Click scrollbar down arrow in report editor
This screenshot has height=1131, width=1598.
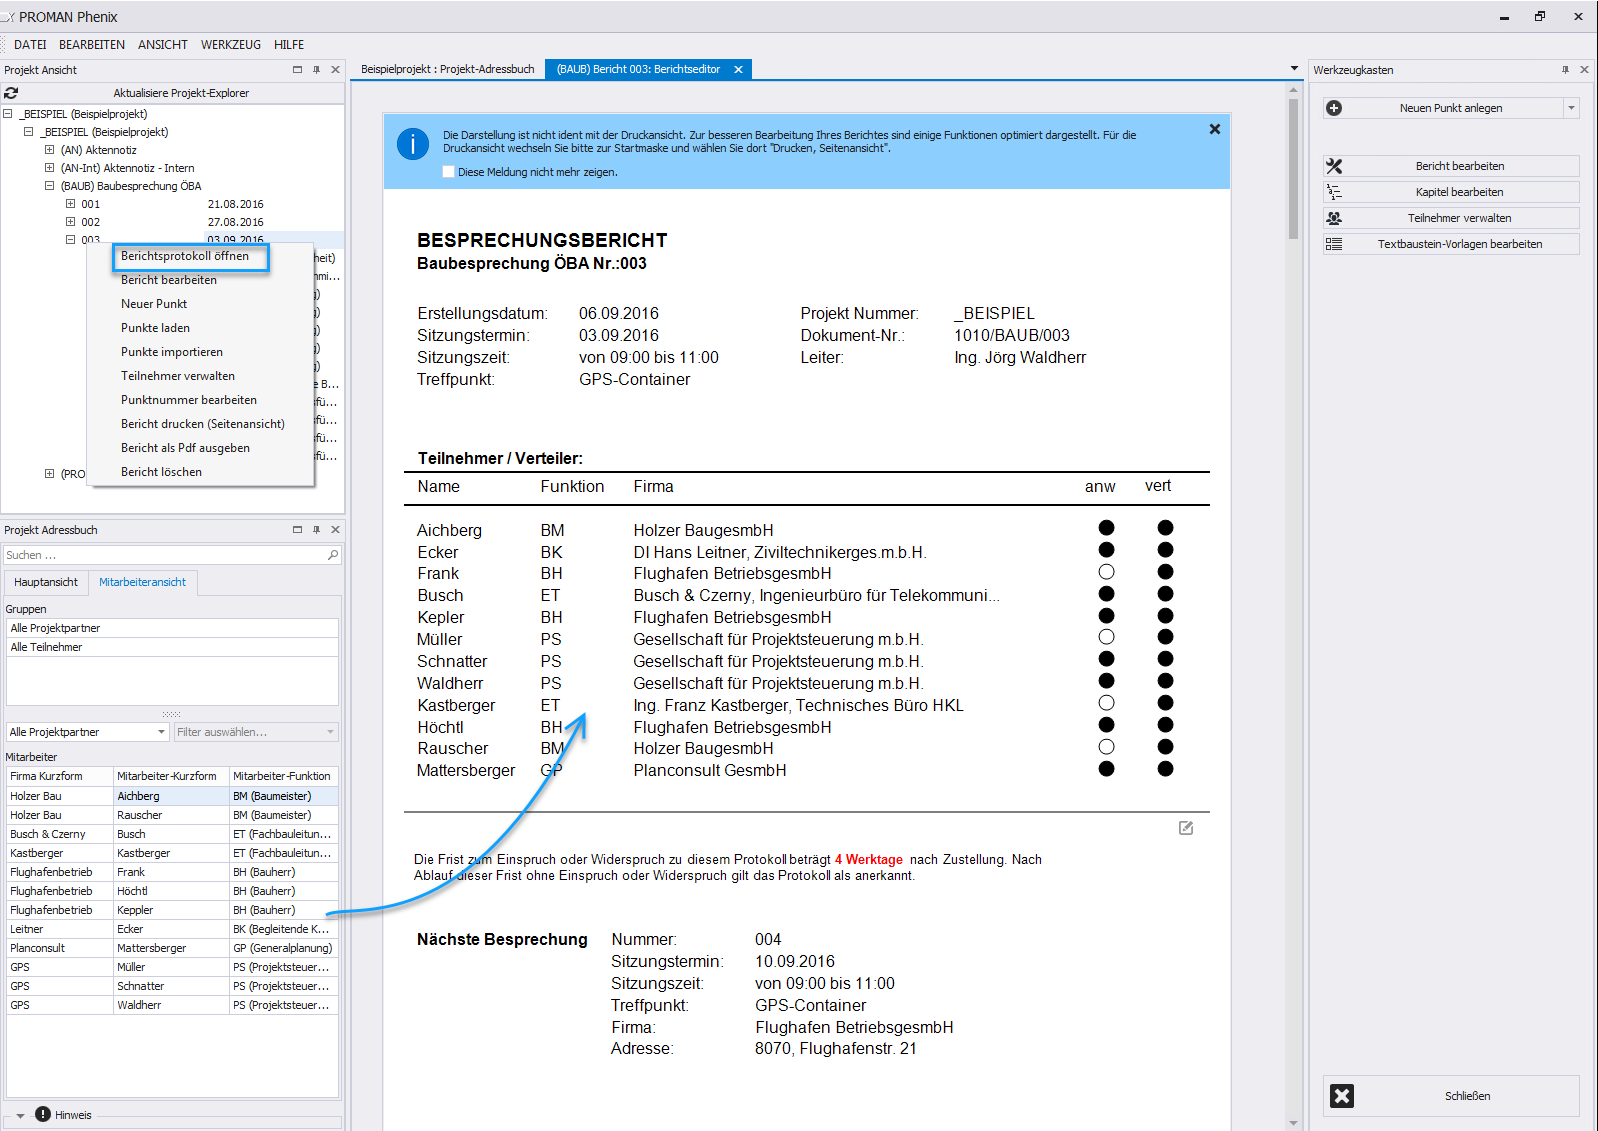1294,1123
